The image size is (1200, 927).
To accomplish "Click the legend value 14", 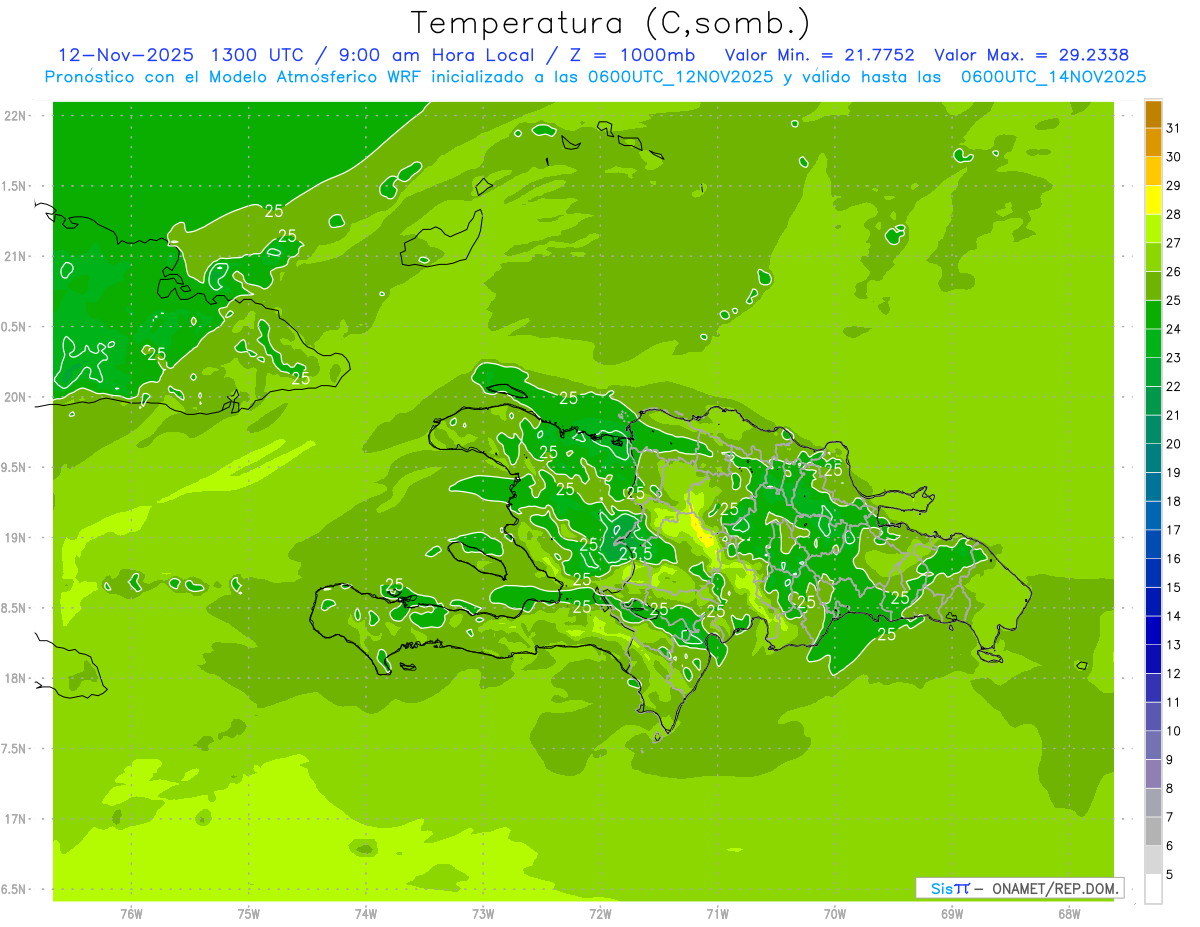I will pos(1174,616).
